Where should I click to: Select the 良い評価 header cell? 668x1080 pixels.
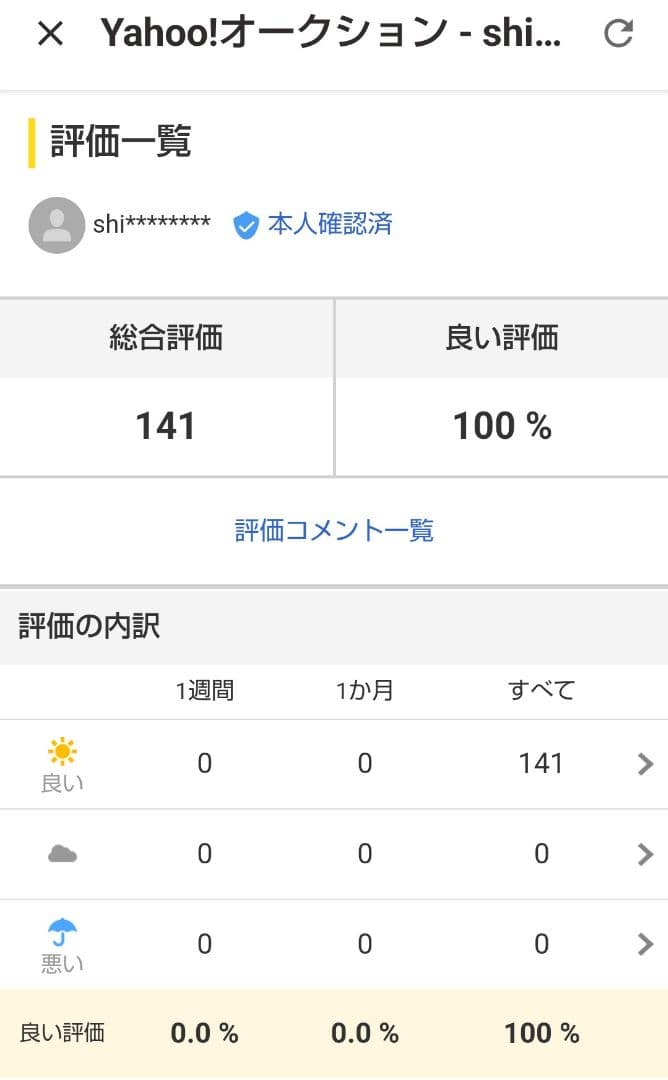[x=501, y=338]
